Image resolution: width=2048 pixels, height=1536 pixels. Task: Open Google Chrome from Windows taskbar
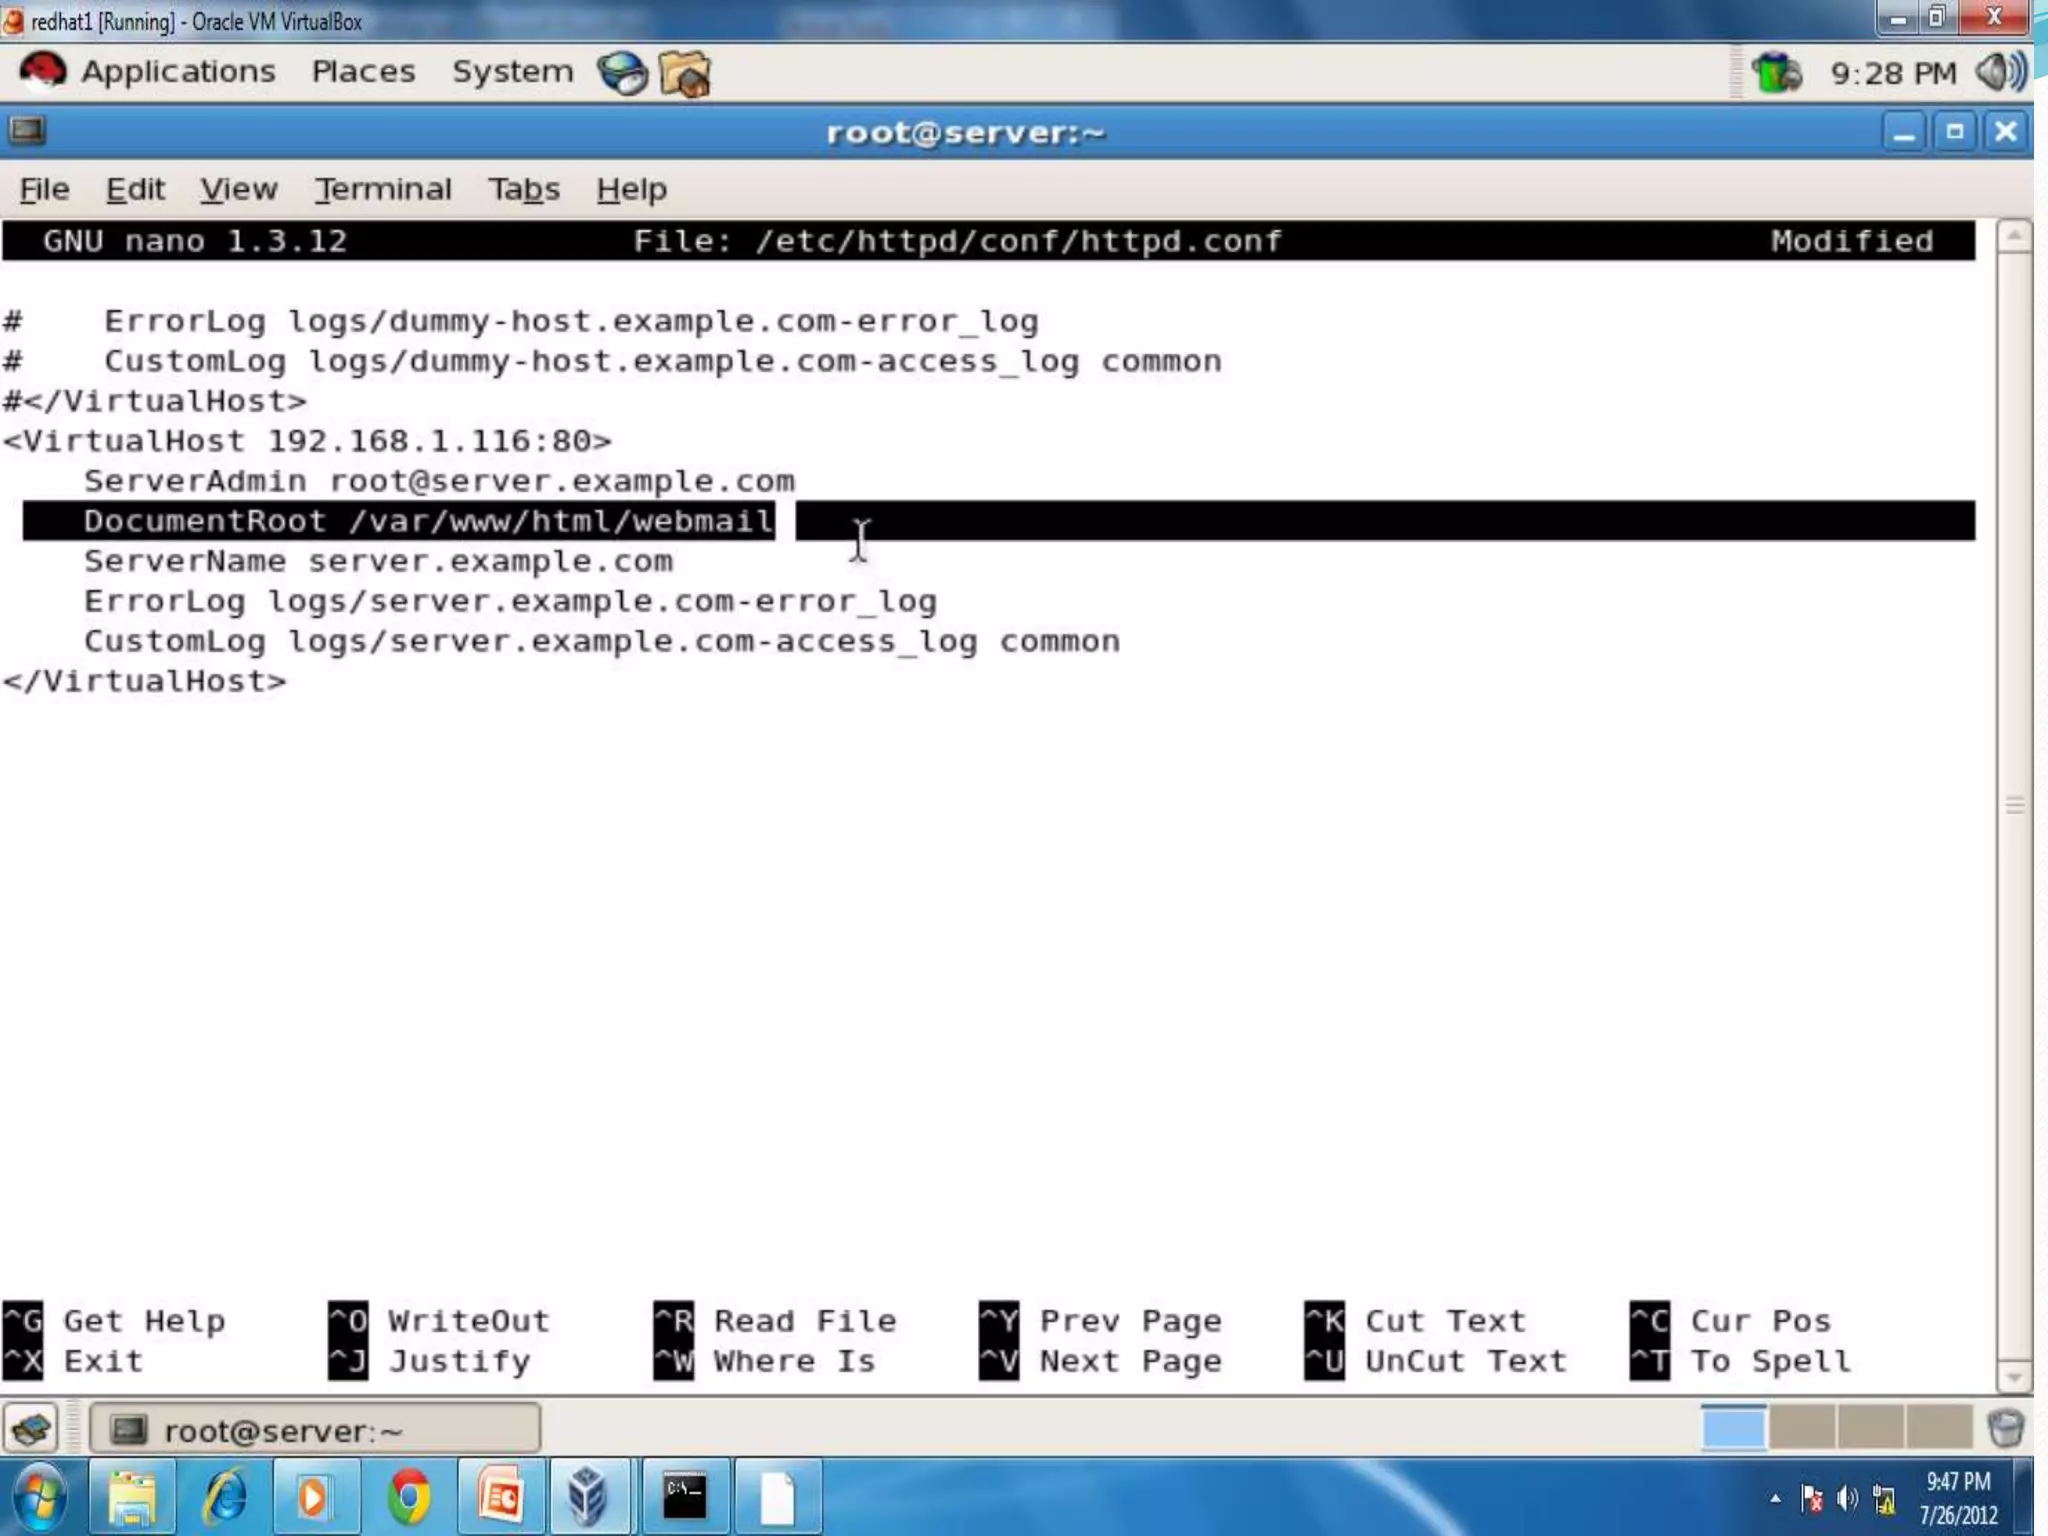(x=408, y=1497)
